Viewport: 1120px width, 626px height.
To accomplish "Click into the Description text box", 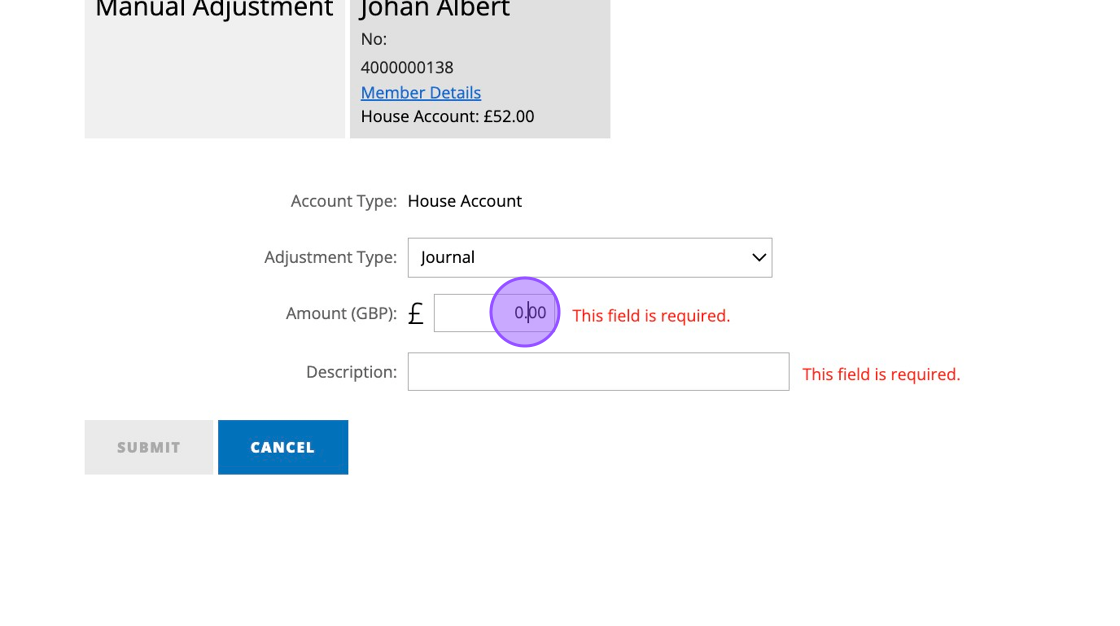I will point(598,372).
